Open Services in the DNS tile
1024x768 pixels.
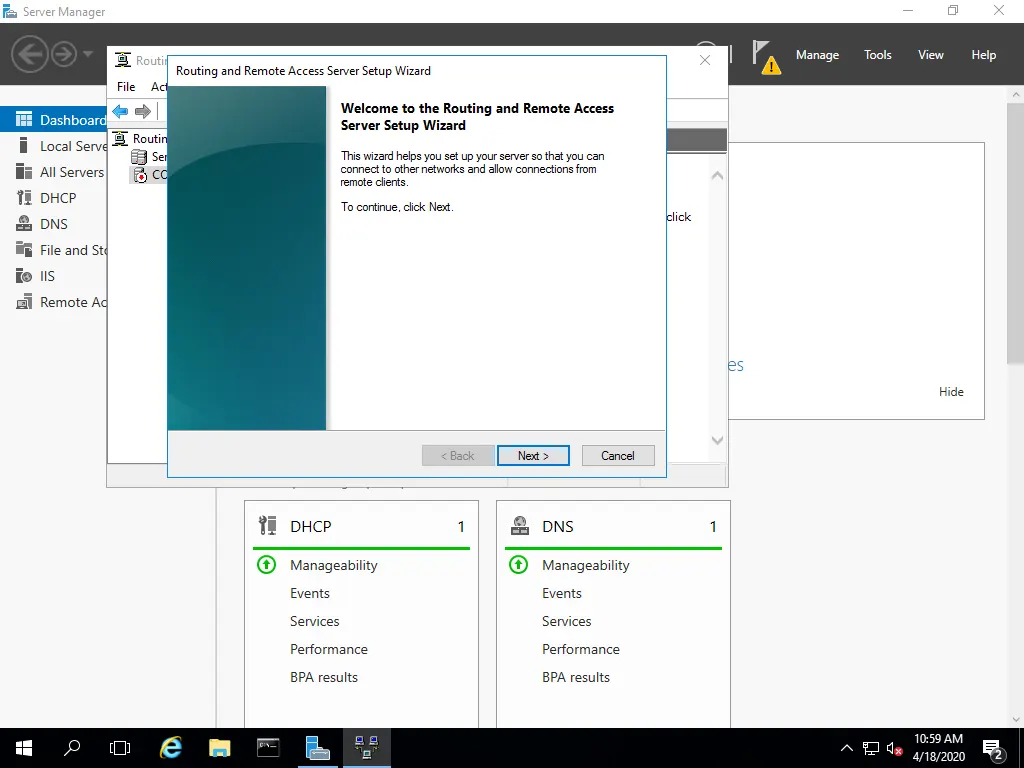(567, 621)
